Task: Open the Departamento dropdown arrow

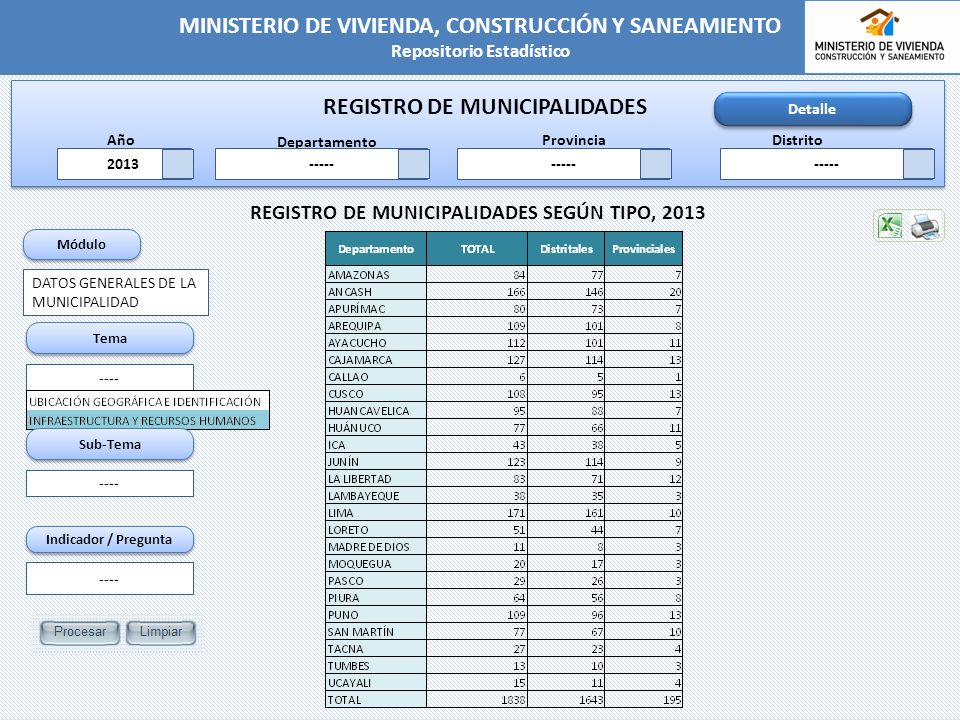Action: point(414,164)
